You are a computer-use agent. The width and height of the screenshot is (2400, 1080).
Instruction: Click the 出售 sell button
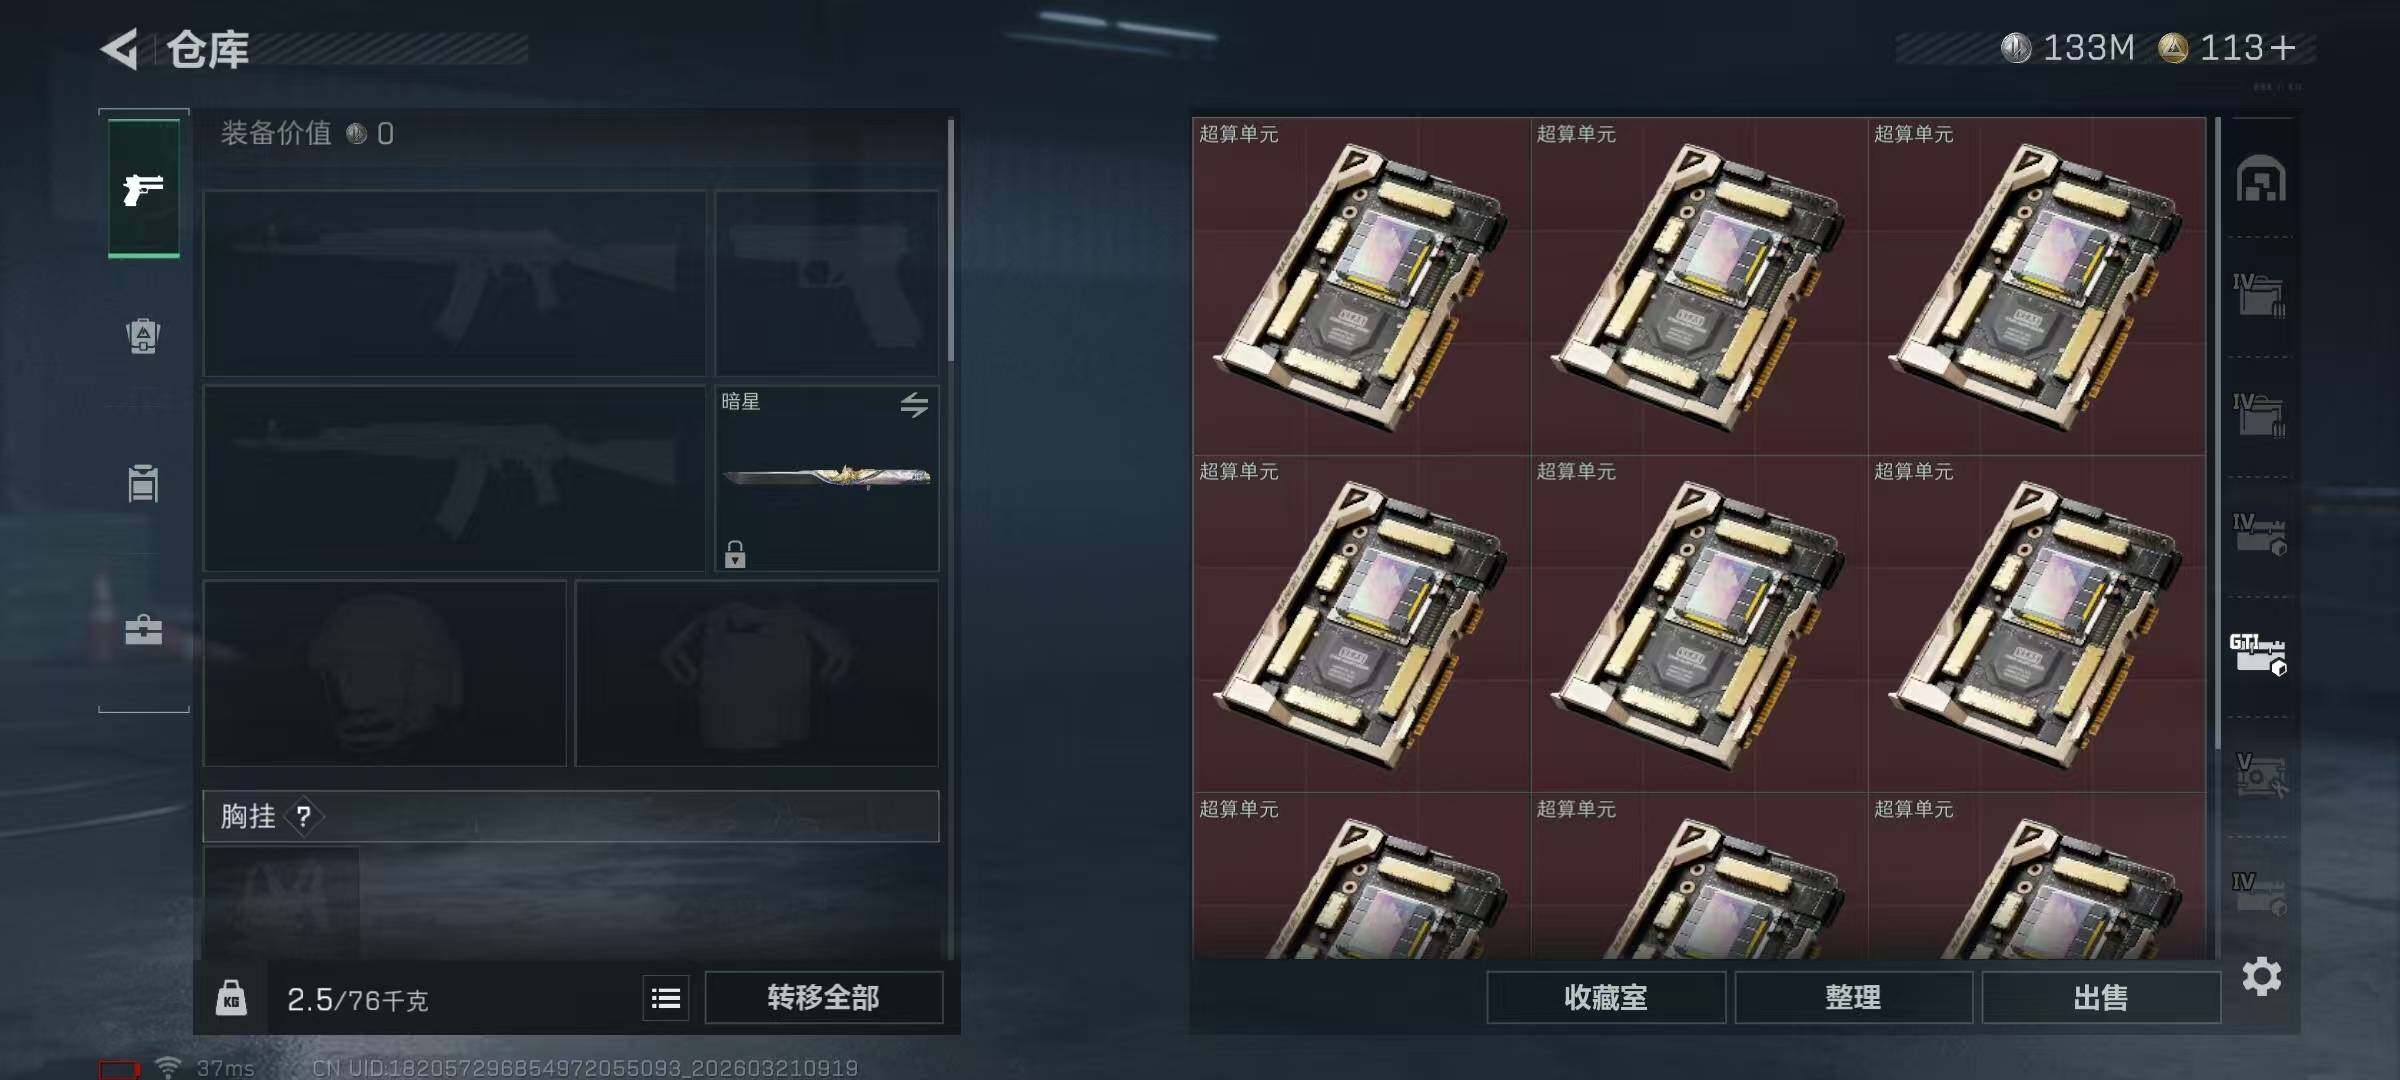[x=2100, y=998]
